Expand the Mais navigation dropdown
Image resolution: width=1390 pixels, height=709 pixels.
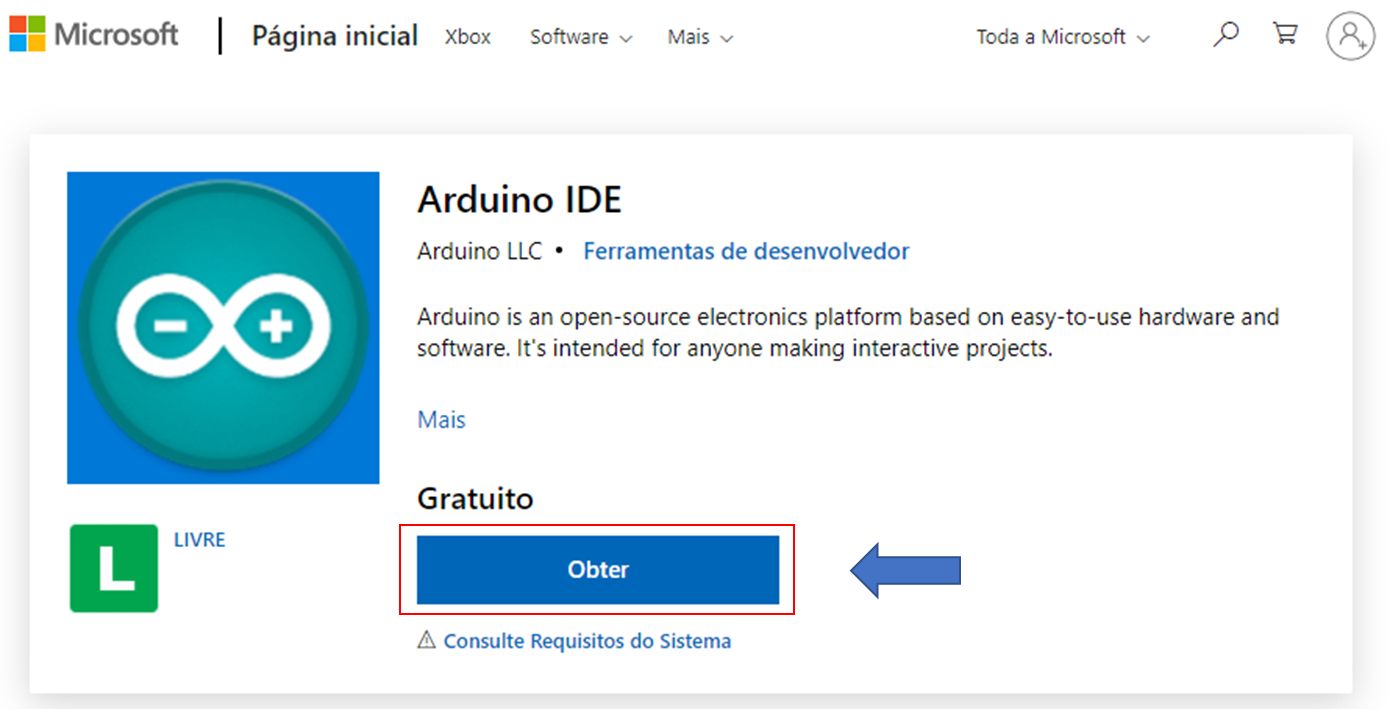(x=700, y=37)
